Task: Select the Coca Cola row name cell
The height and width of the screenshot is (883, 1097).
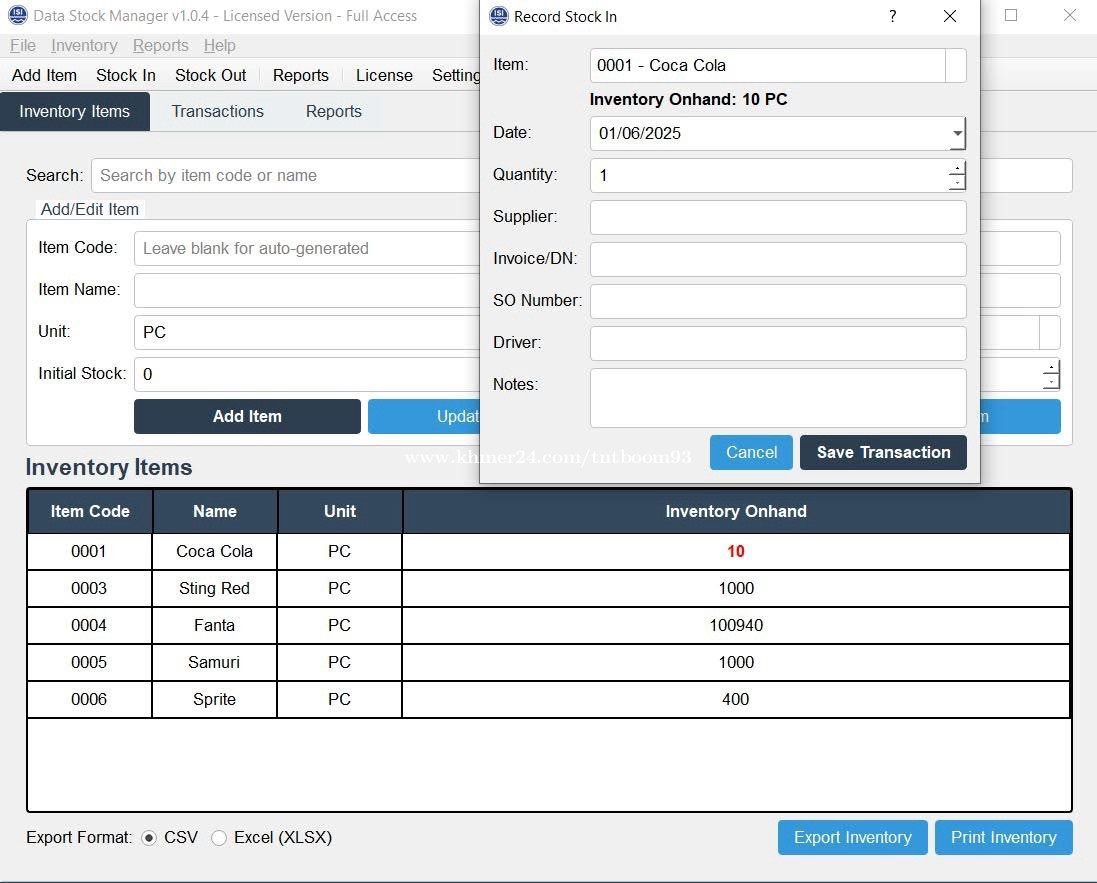Action: [x=215, y=551]
